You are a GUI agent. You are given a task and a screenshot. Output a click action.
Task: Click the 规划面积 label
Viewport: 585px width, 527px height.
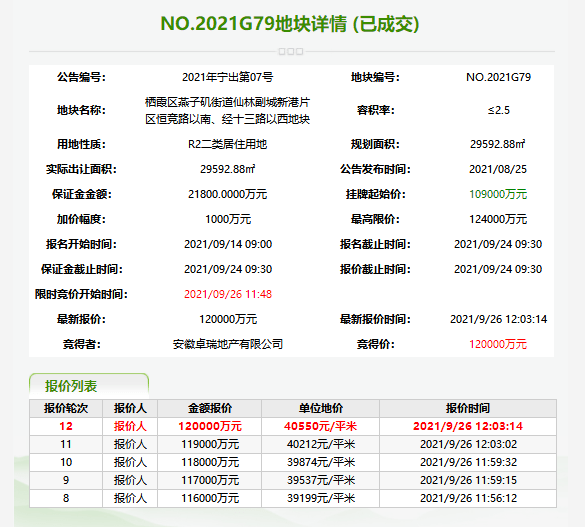[375, 144]
